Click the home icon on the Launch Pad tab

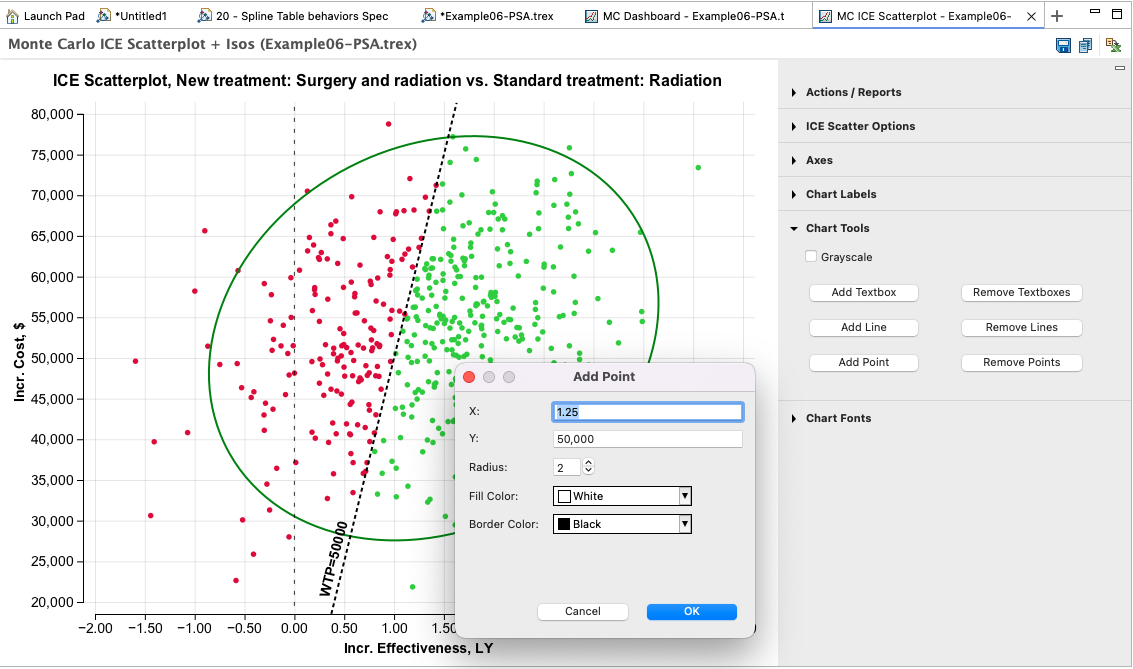click(x=10, y=15)
